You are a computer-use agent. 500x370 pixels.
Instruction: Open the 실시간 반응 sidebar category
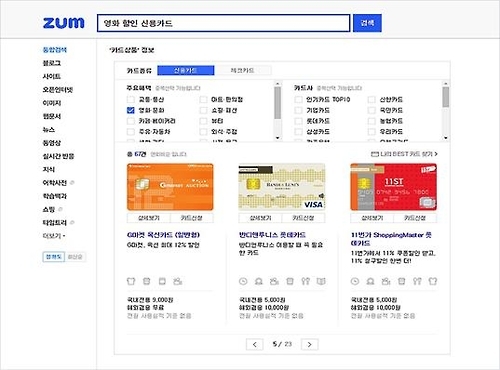[x=58, y=156]
